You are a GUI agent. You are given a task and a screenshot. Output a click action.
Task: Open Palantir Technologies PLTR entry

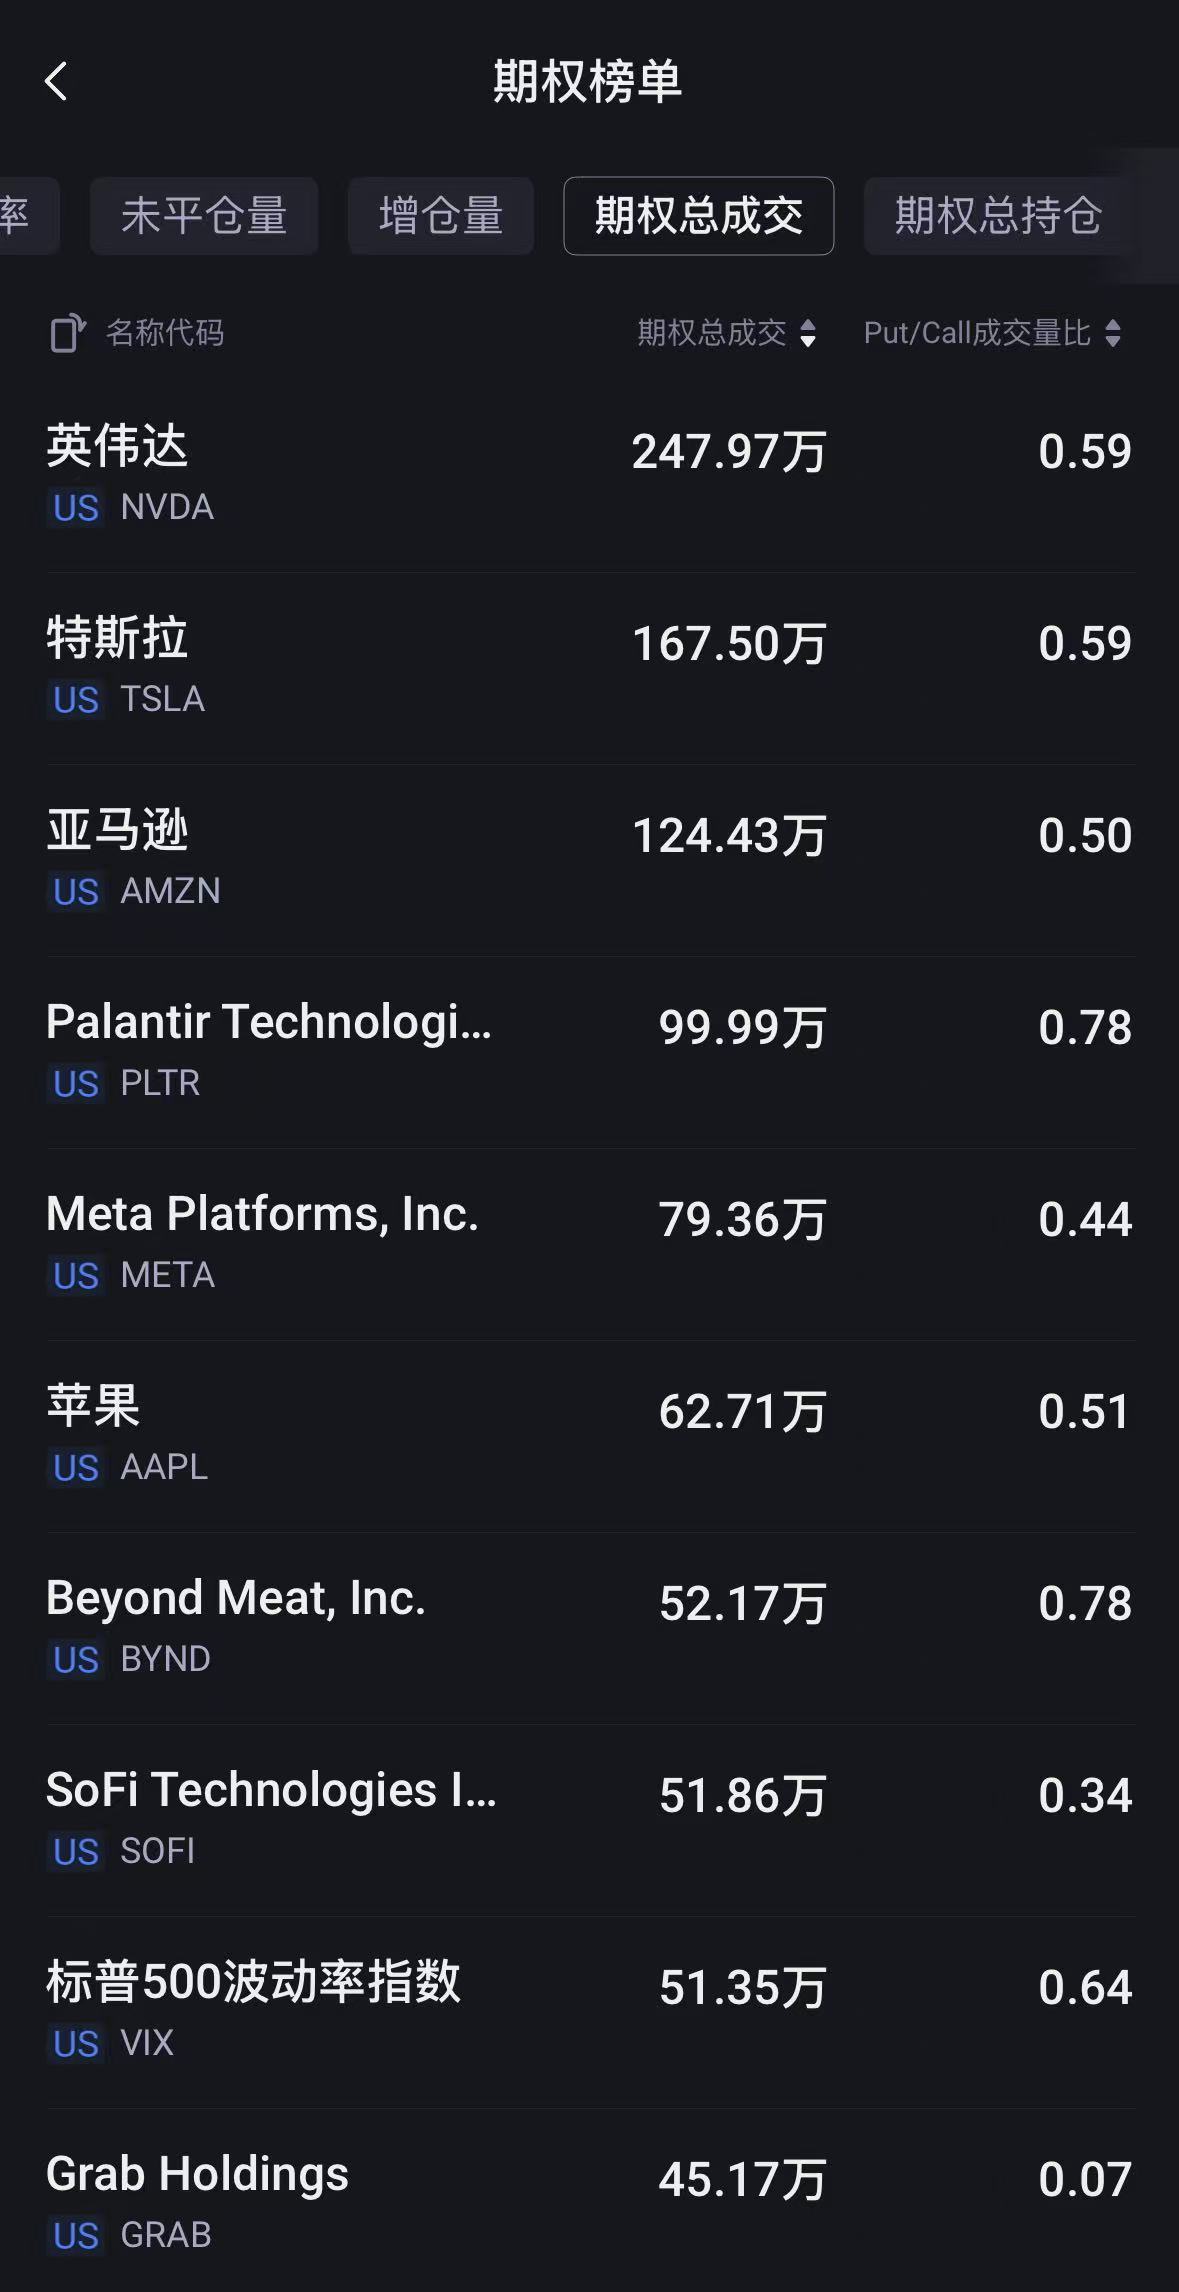tap(589, 1050)
